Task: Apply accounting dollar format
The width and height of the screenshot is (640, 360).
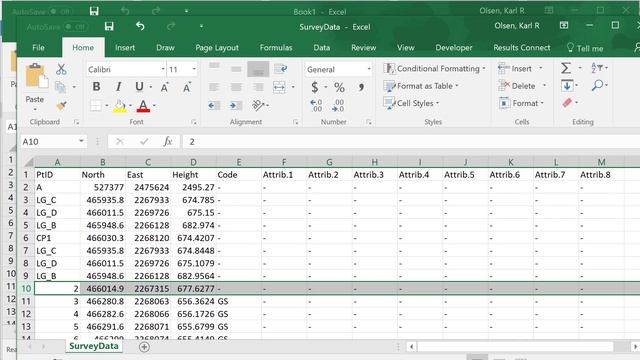Action: click(315, 87)
